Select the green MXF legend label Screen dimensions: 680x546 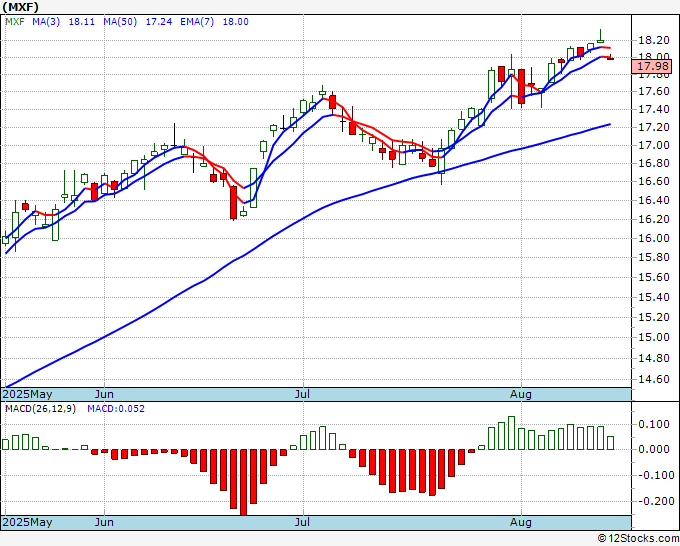15,22
